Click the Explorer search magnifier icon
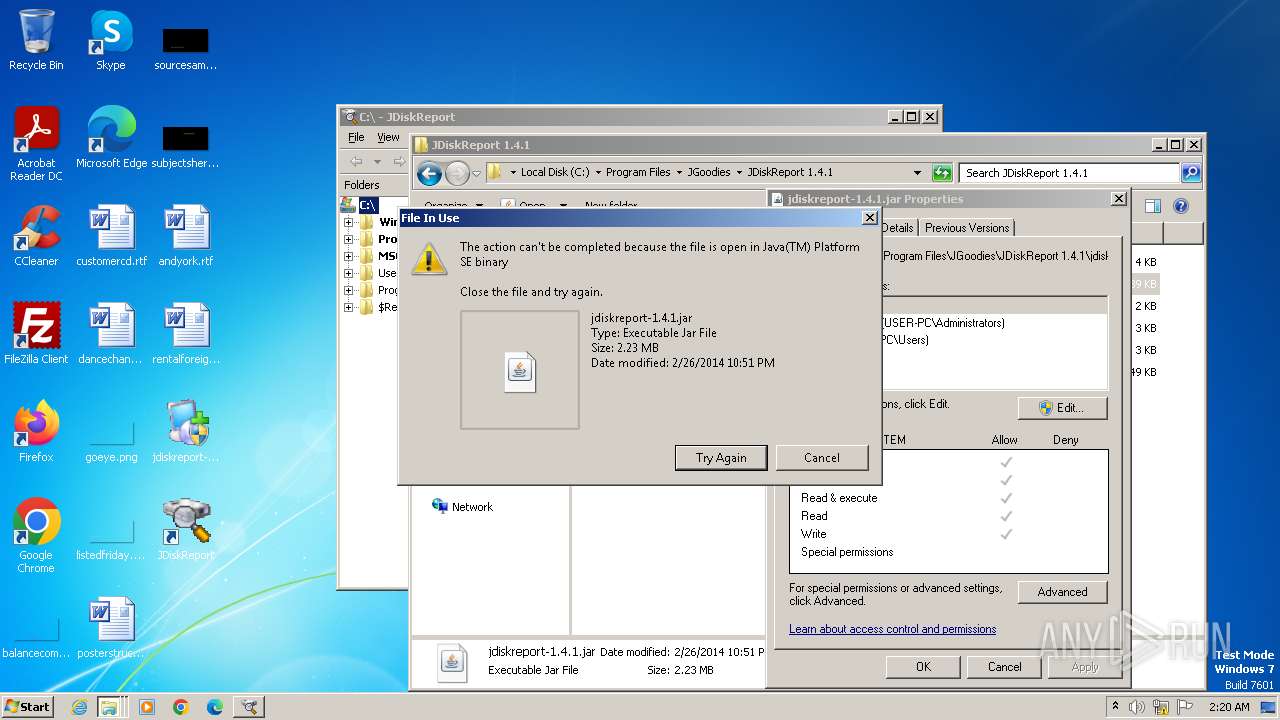 tap(1190, 173)
